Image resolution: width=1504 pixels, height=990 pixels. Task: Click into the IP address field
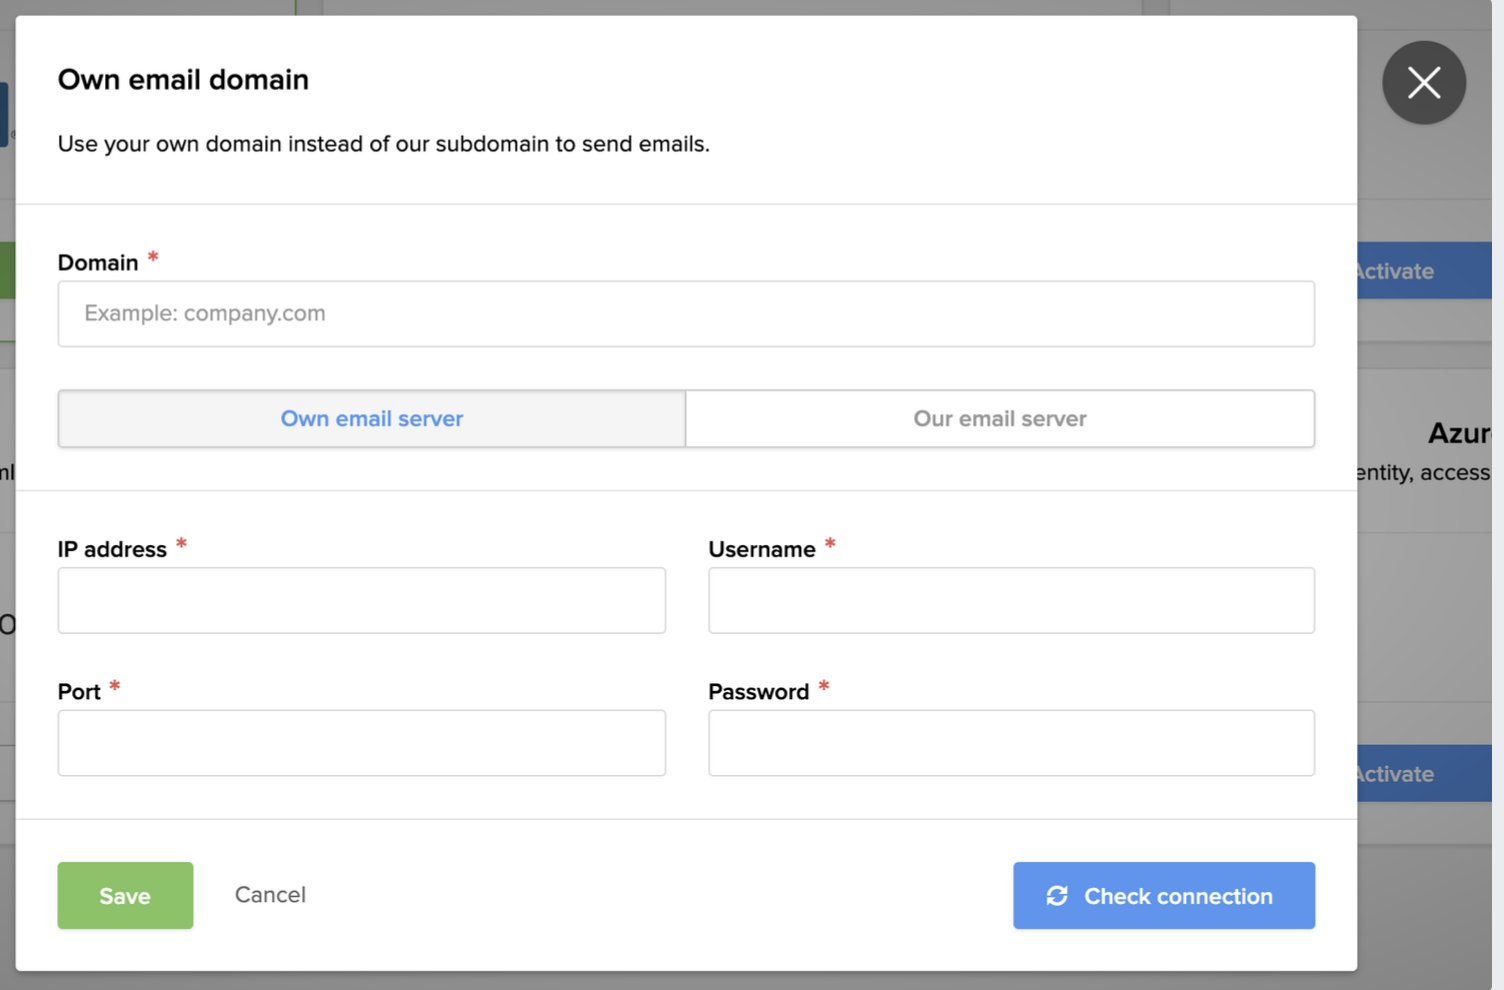click(361, 601)
